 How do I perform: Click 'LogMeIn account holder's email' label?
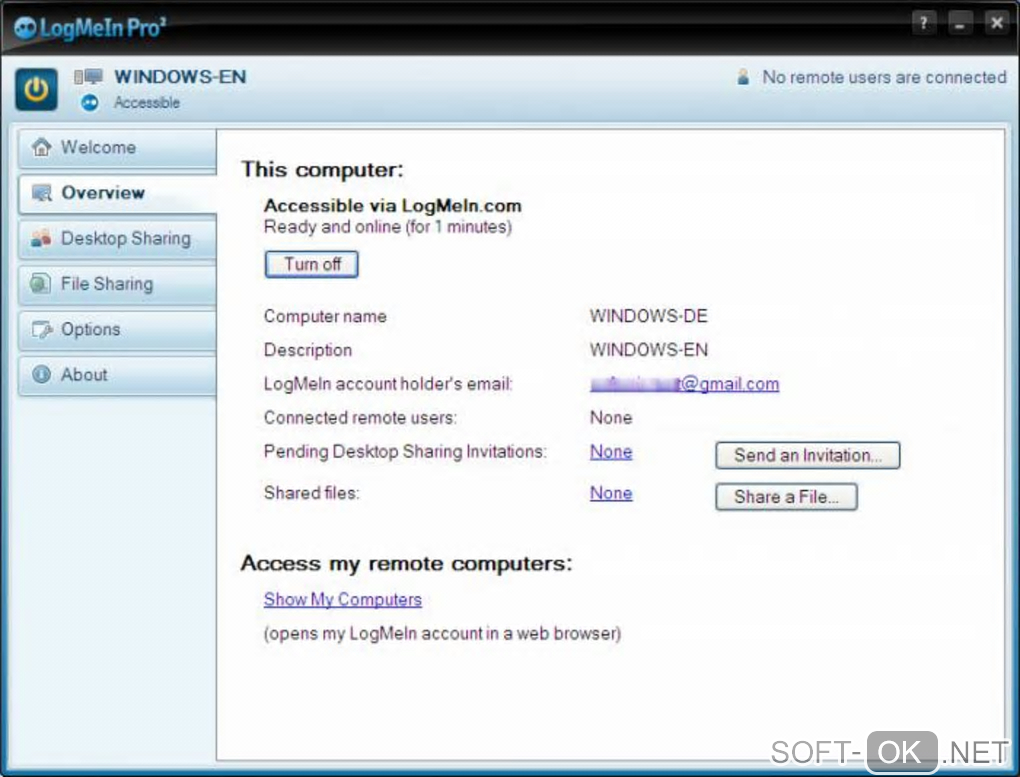(x=388, y=384)
